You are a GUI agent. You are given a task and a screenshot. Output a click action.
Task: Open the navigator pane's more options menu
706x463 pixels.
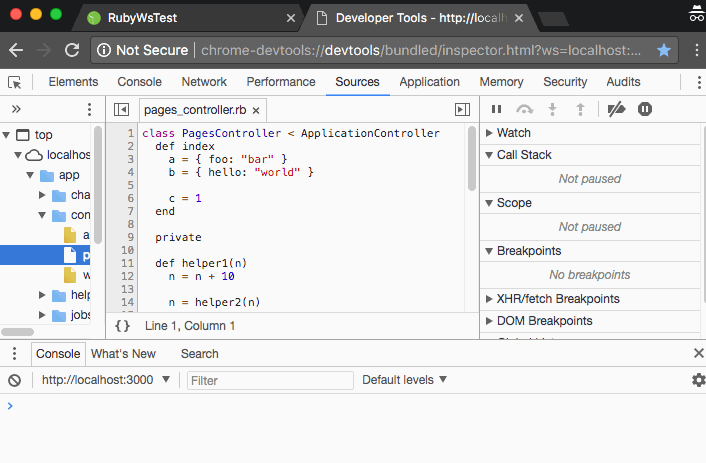tap(89, 109)
